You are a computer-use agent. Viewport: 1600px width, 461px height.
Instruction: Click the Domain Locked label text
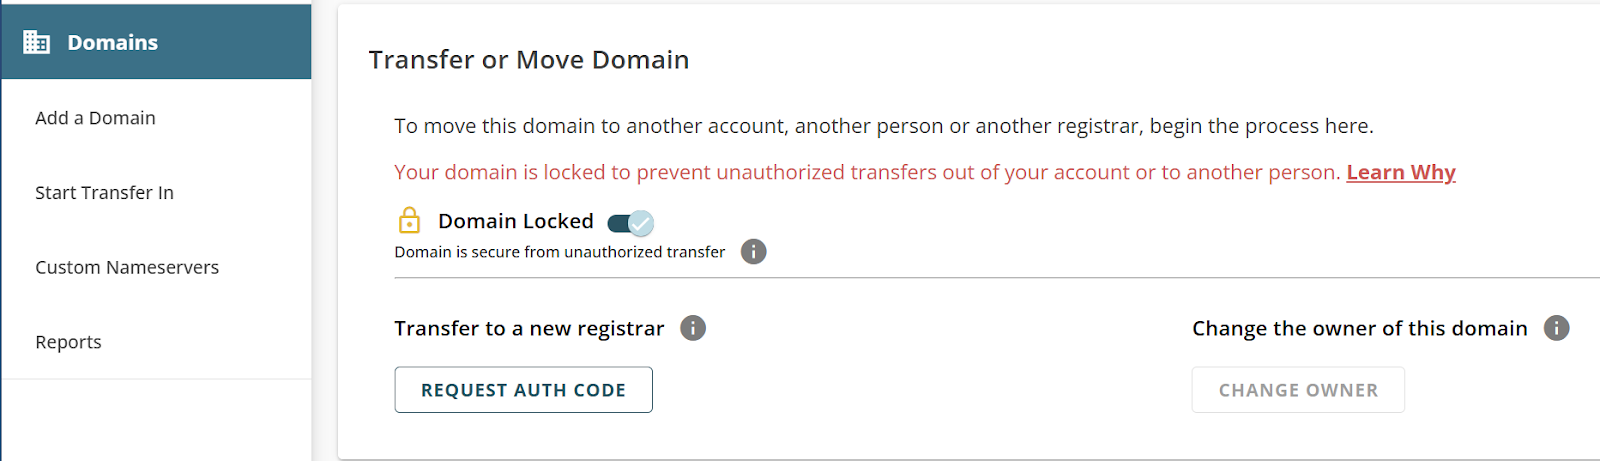[x=515, y=221]
